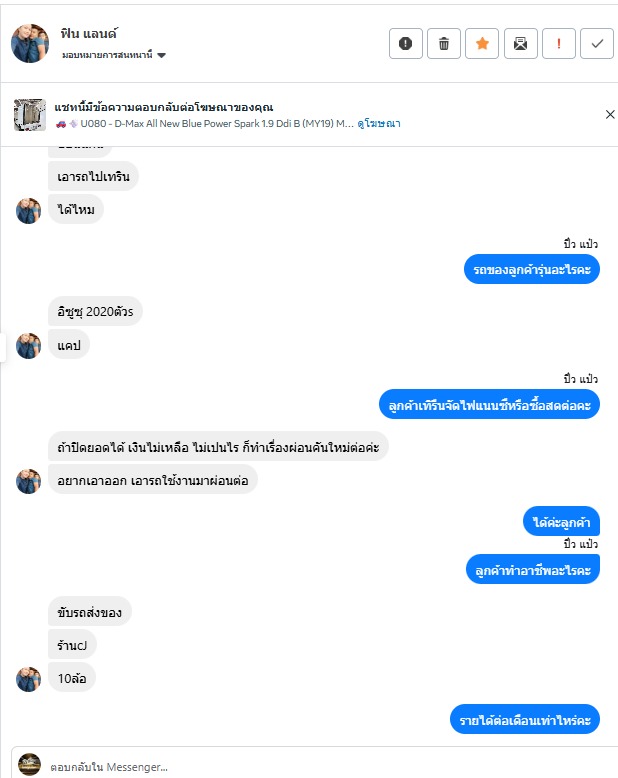Click the red exclamation priority icon
This screenshot has width=618, height=778.
[x=558, y=43]
